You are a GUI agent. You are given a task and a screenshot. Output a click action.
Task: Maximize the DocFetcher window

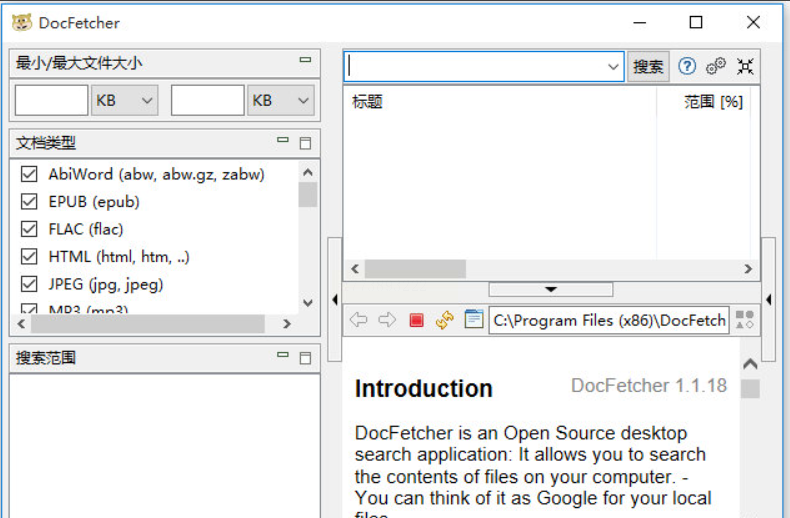tap(696, 22)
